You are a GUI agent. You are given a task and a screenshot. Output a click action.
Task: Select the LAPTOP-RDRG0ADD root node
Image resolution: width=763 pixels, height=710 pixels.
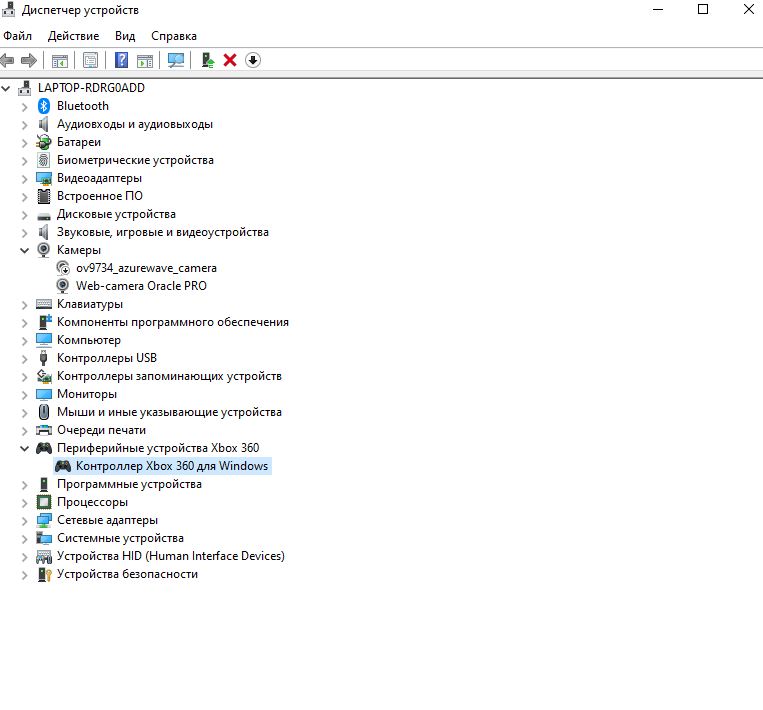click(x=91, y=88)
